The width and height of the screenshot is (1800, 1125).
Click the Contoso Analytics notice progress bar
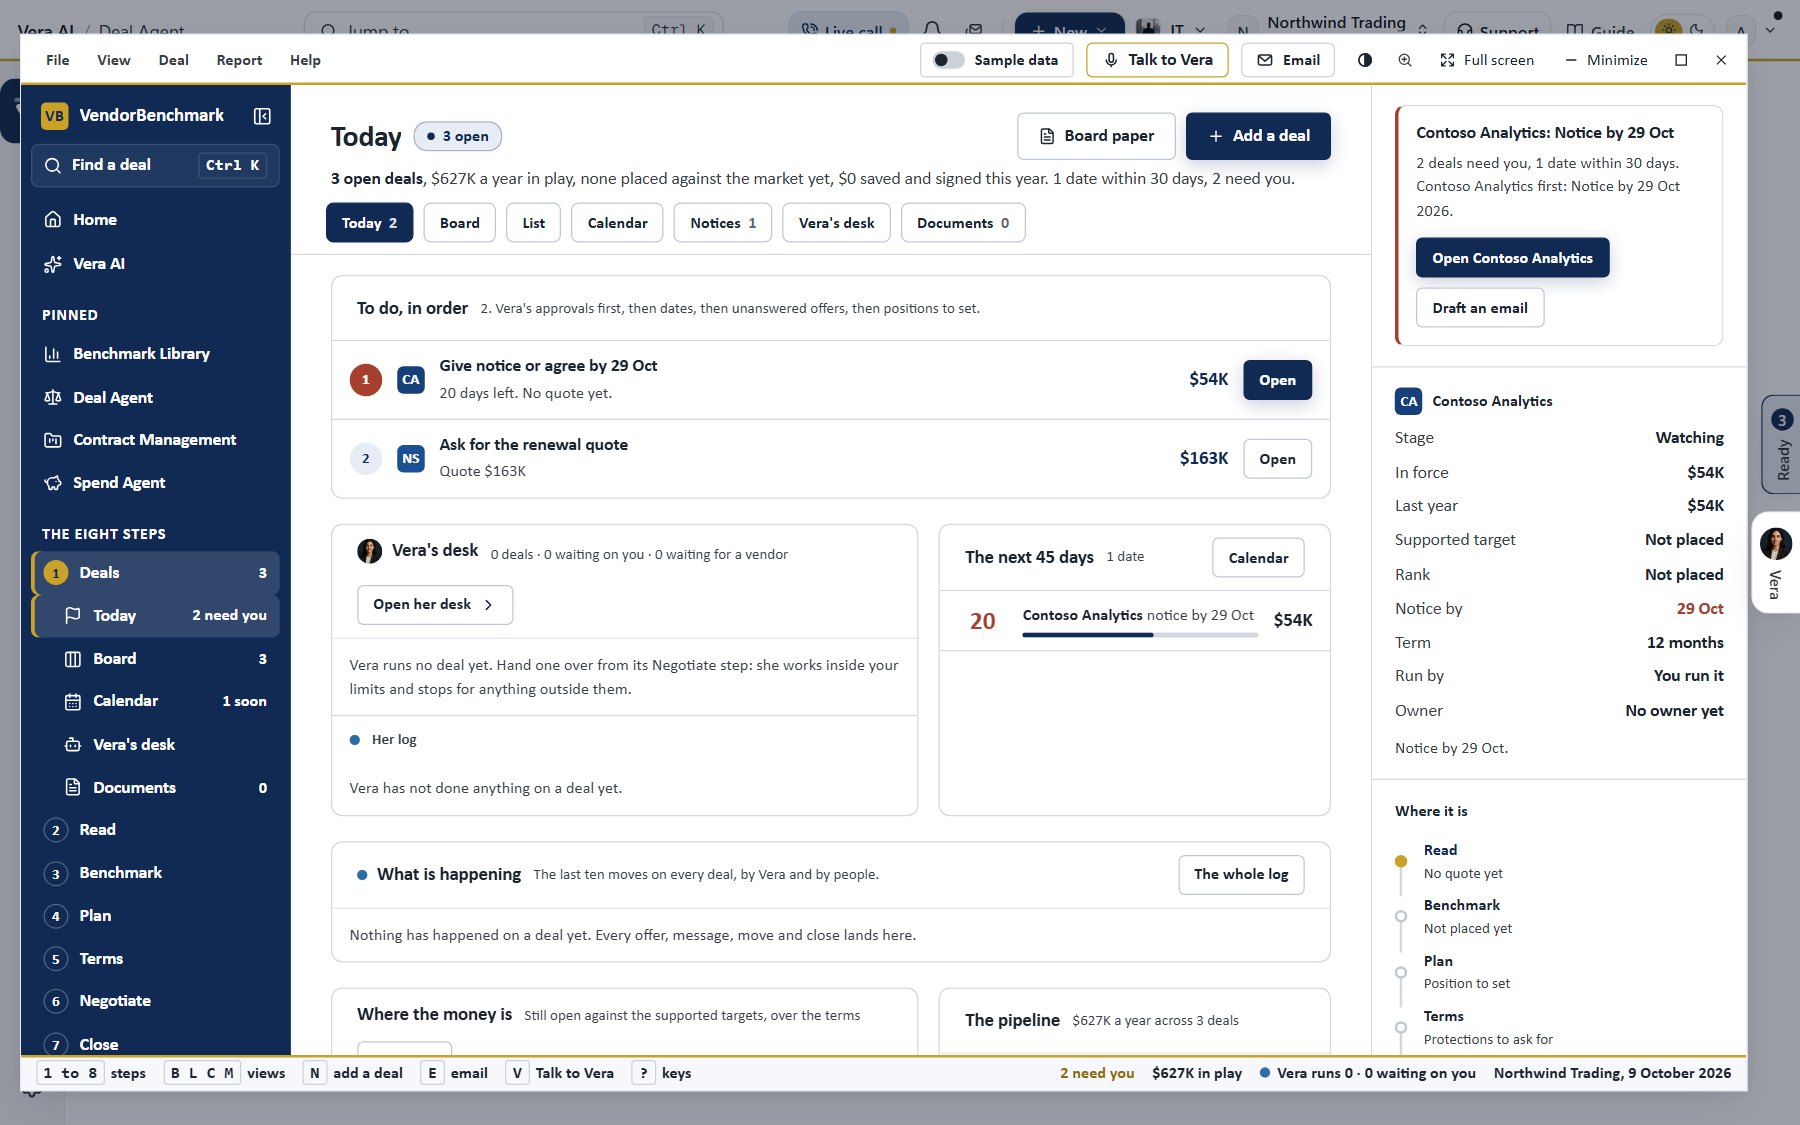[x=1139, y=635]
